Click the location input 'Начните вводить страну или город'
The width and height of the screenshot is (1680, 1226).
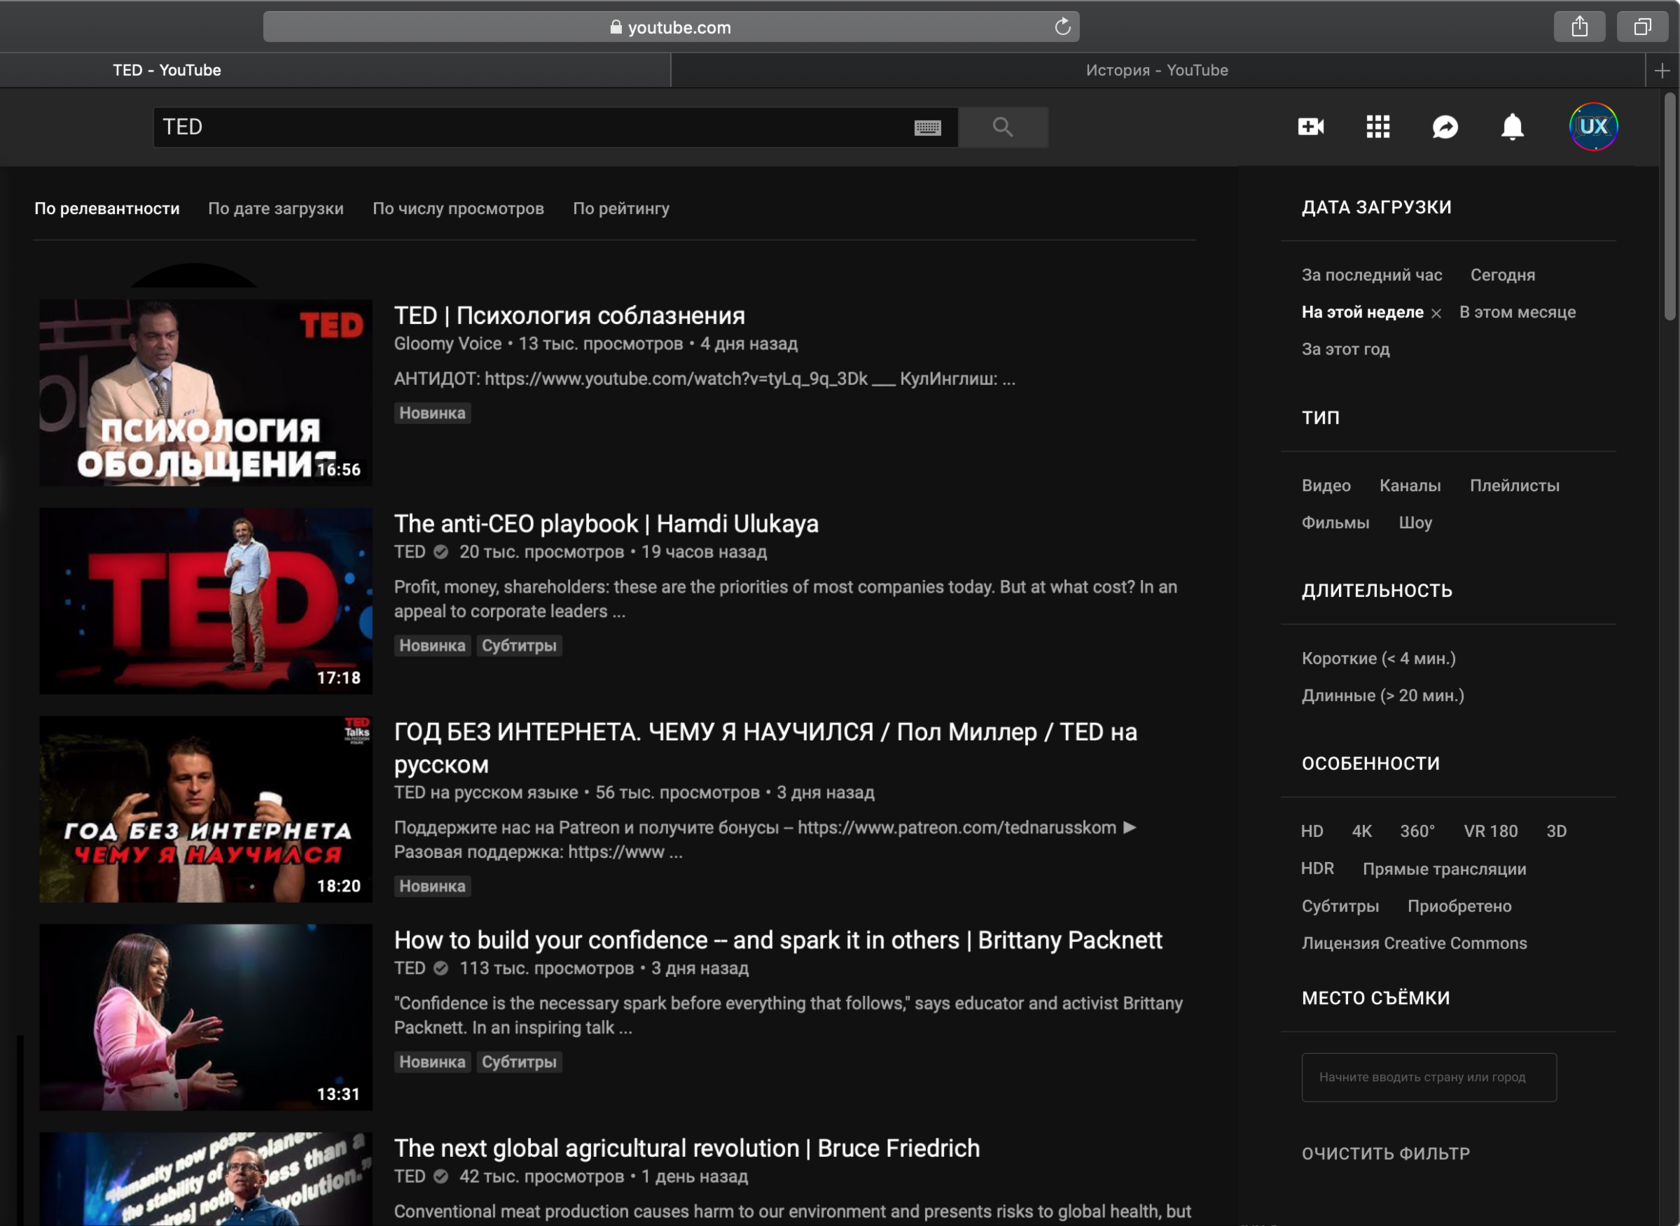1429,1077
